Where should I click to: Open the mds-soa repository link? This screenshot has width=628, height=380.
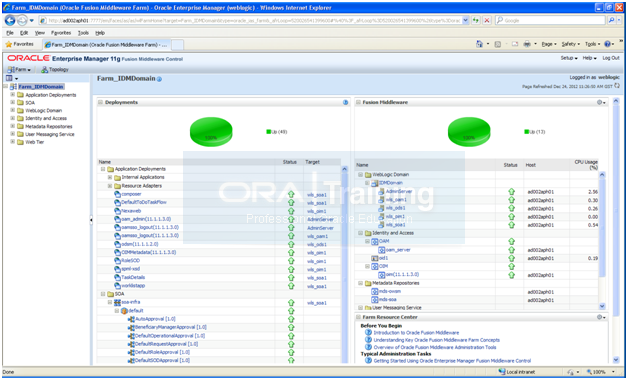pyautogui.click(x=388, y=300)
